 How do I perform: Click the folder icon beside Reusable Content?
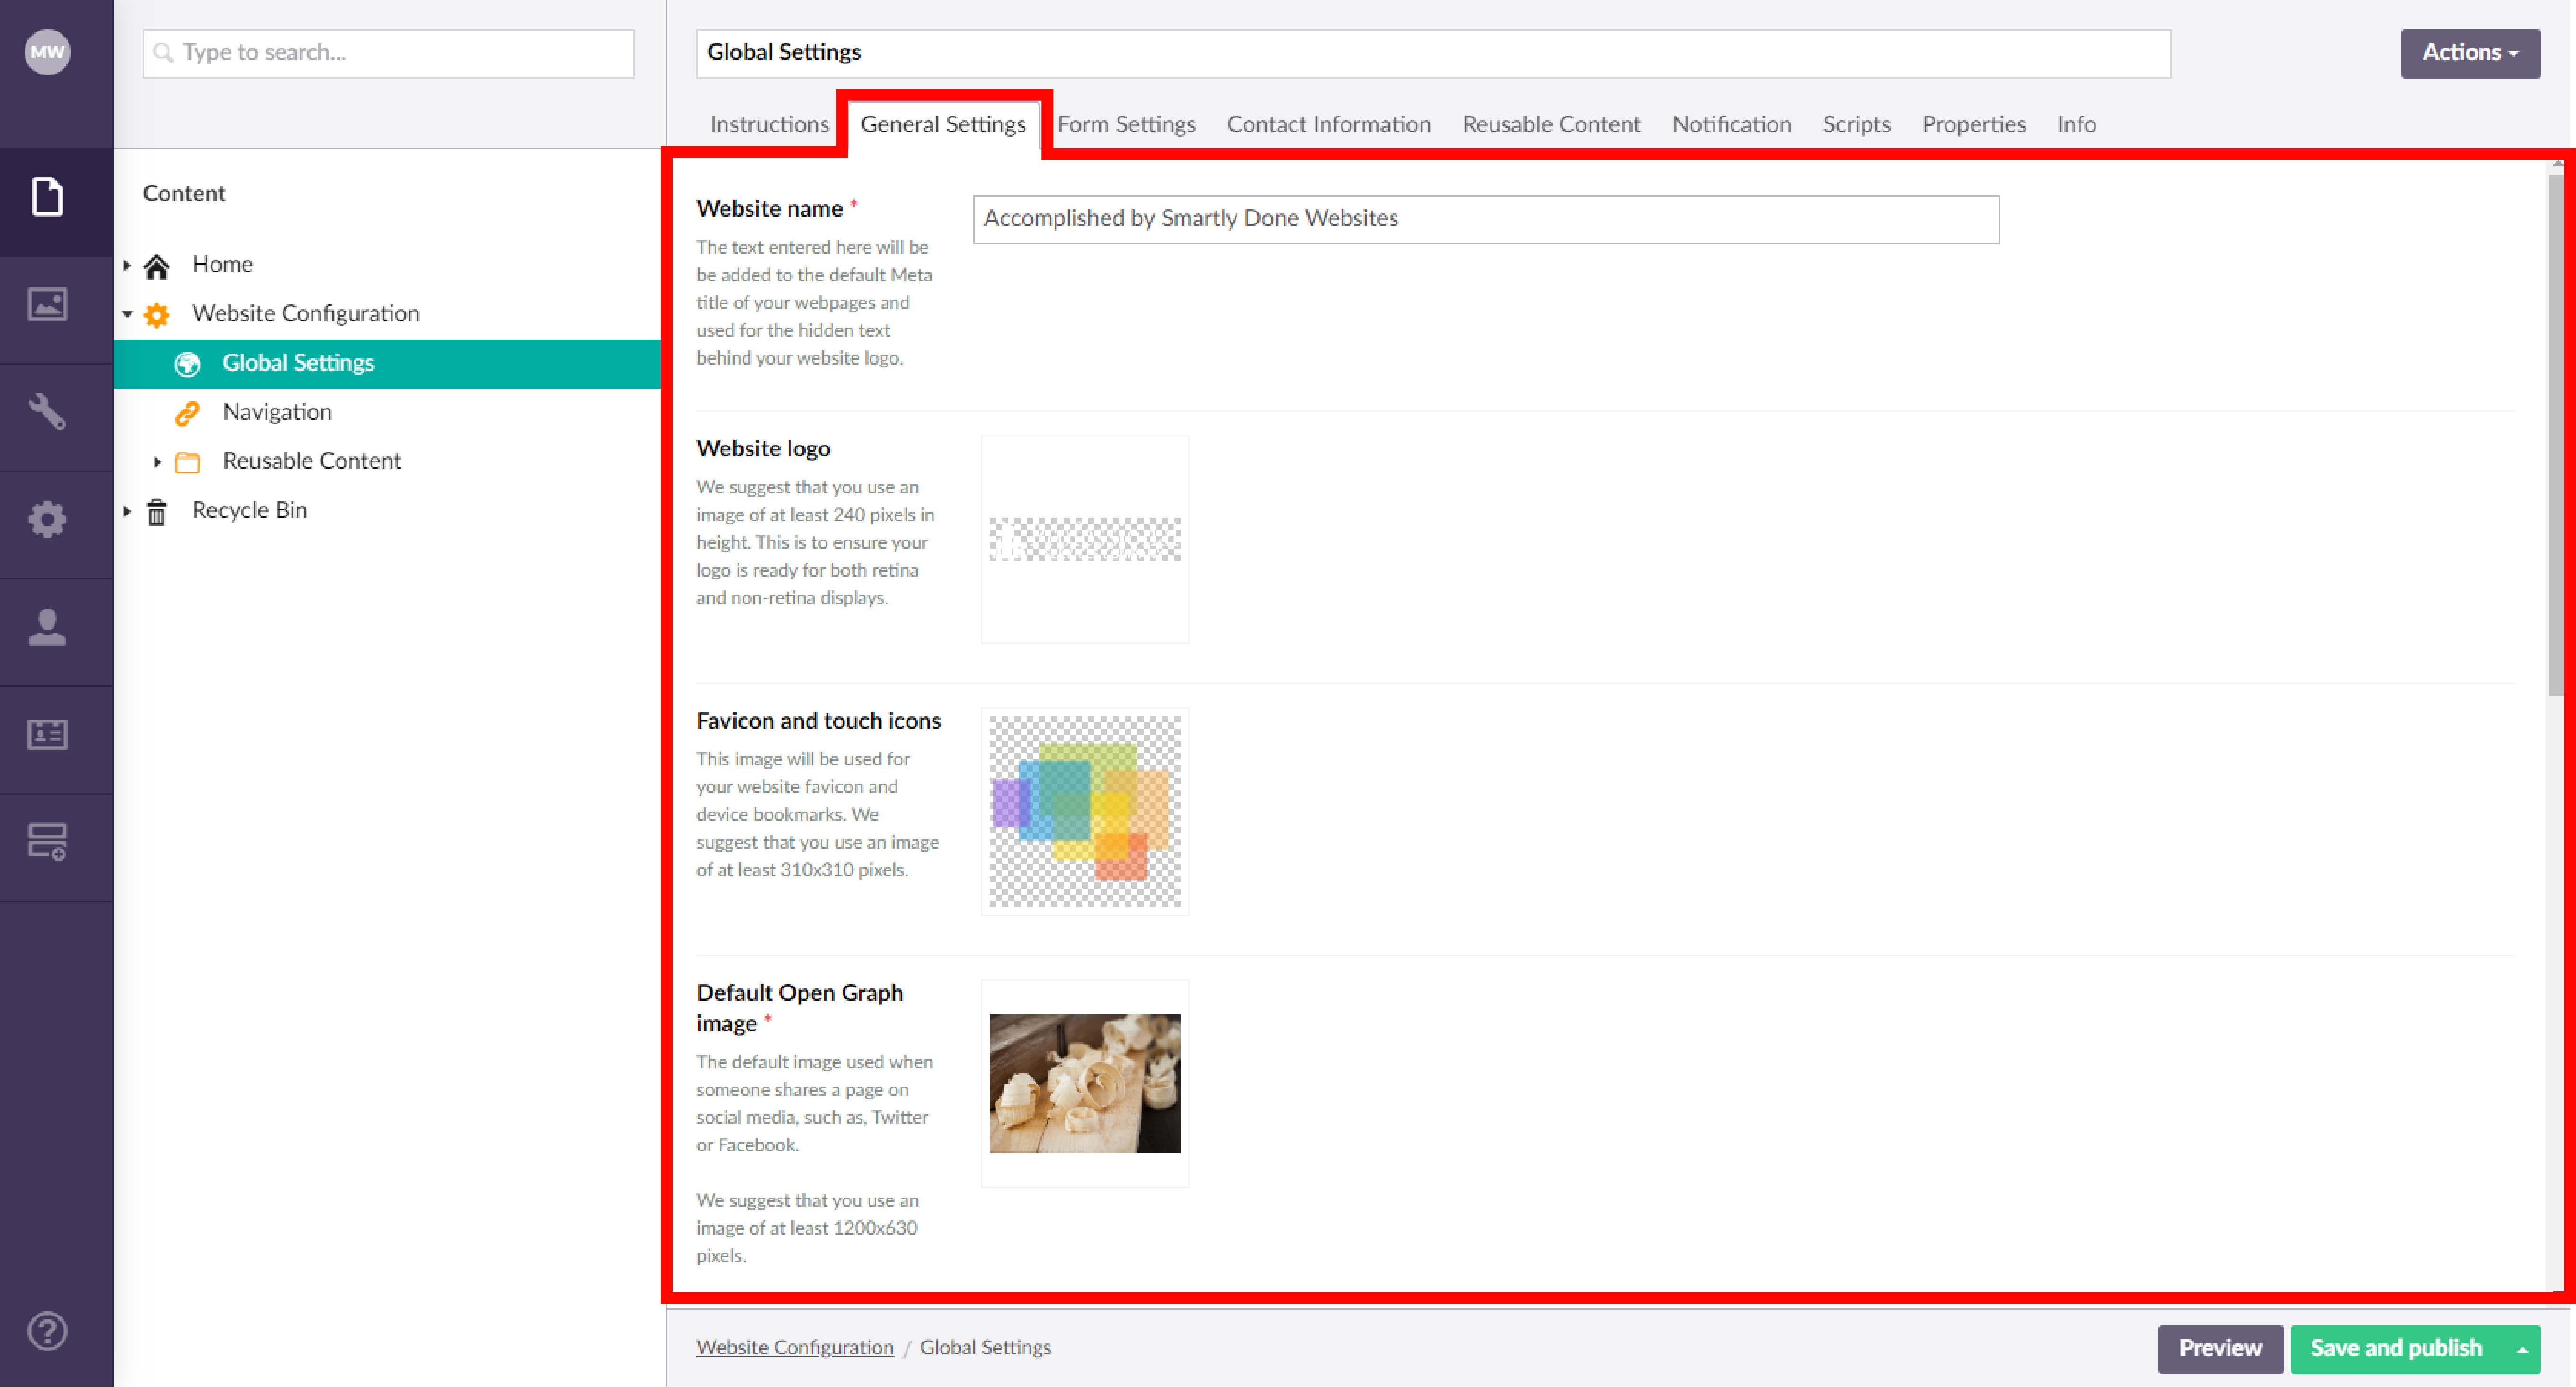point(187,462)
